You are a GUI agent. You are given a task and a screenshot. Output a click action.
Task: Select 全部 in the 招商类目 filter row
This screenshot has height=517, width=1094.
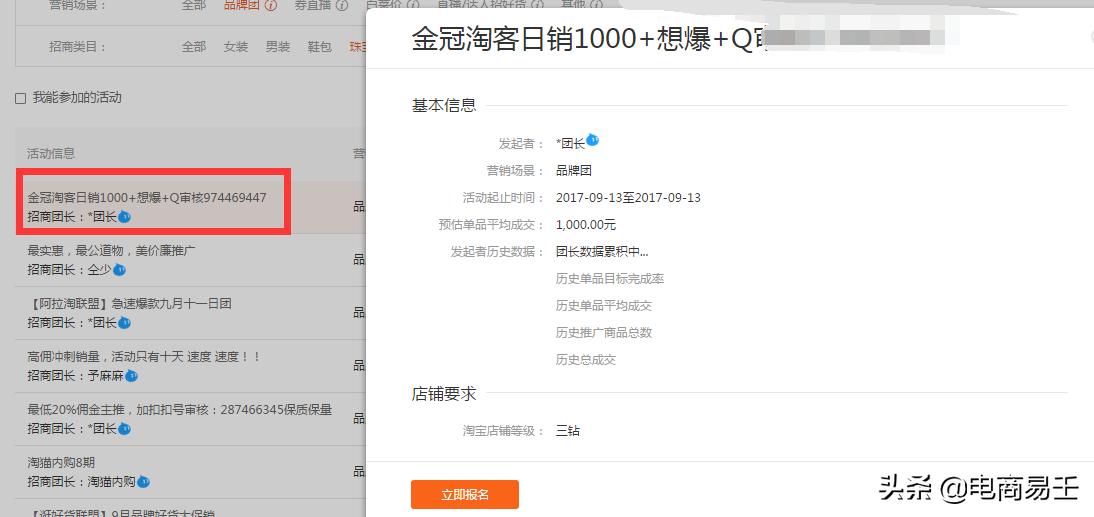tap(194, 47)
